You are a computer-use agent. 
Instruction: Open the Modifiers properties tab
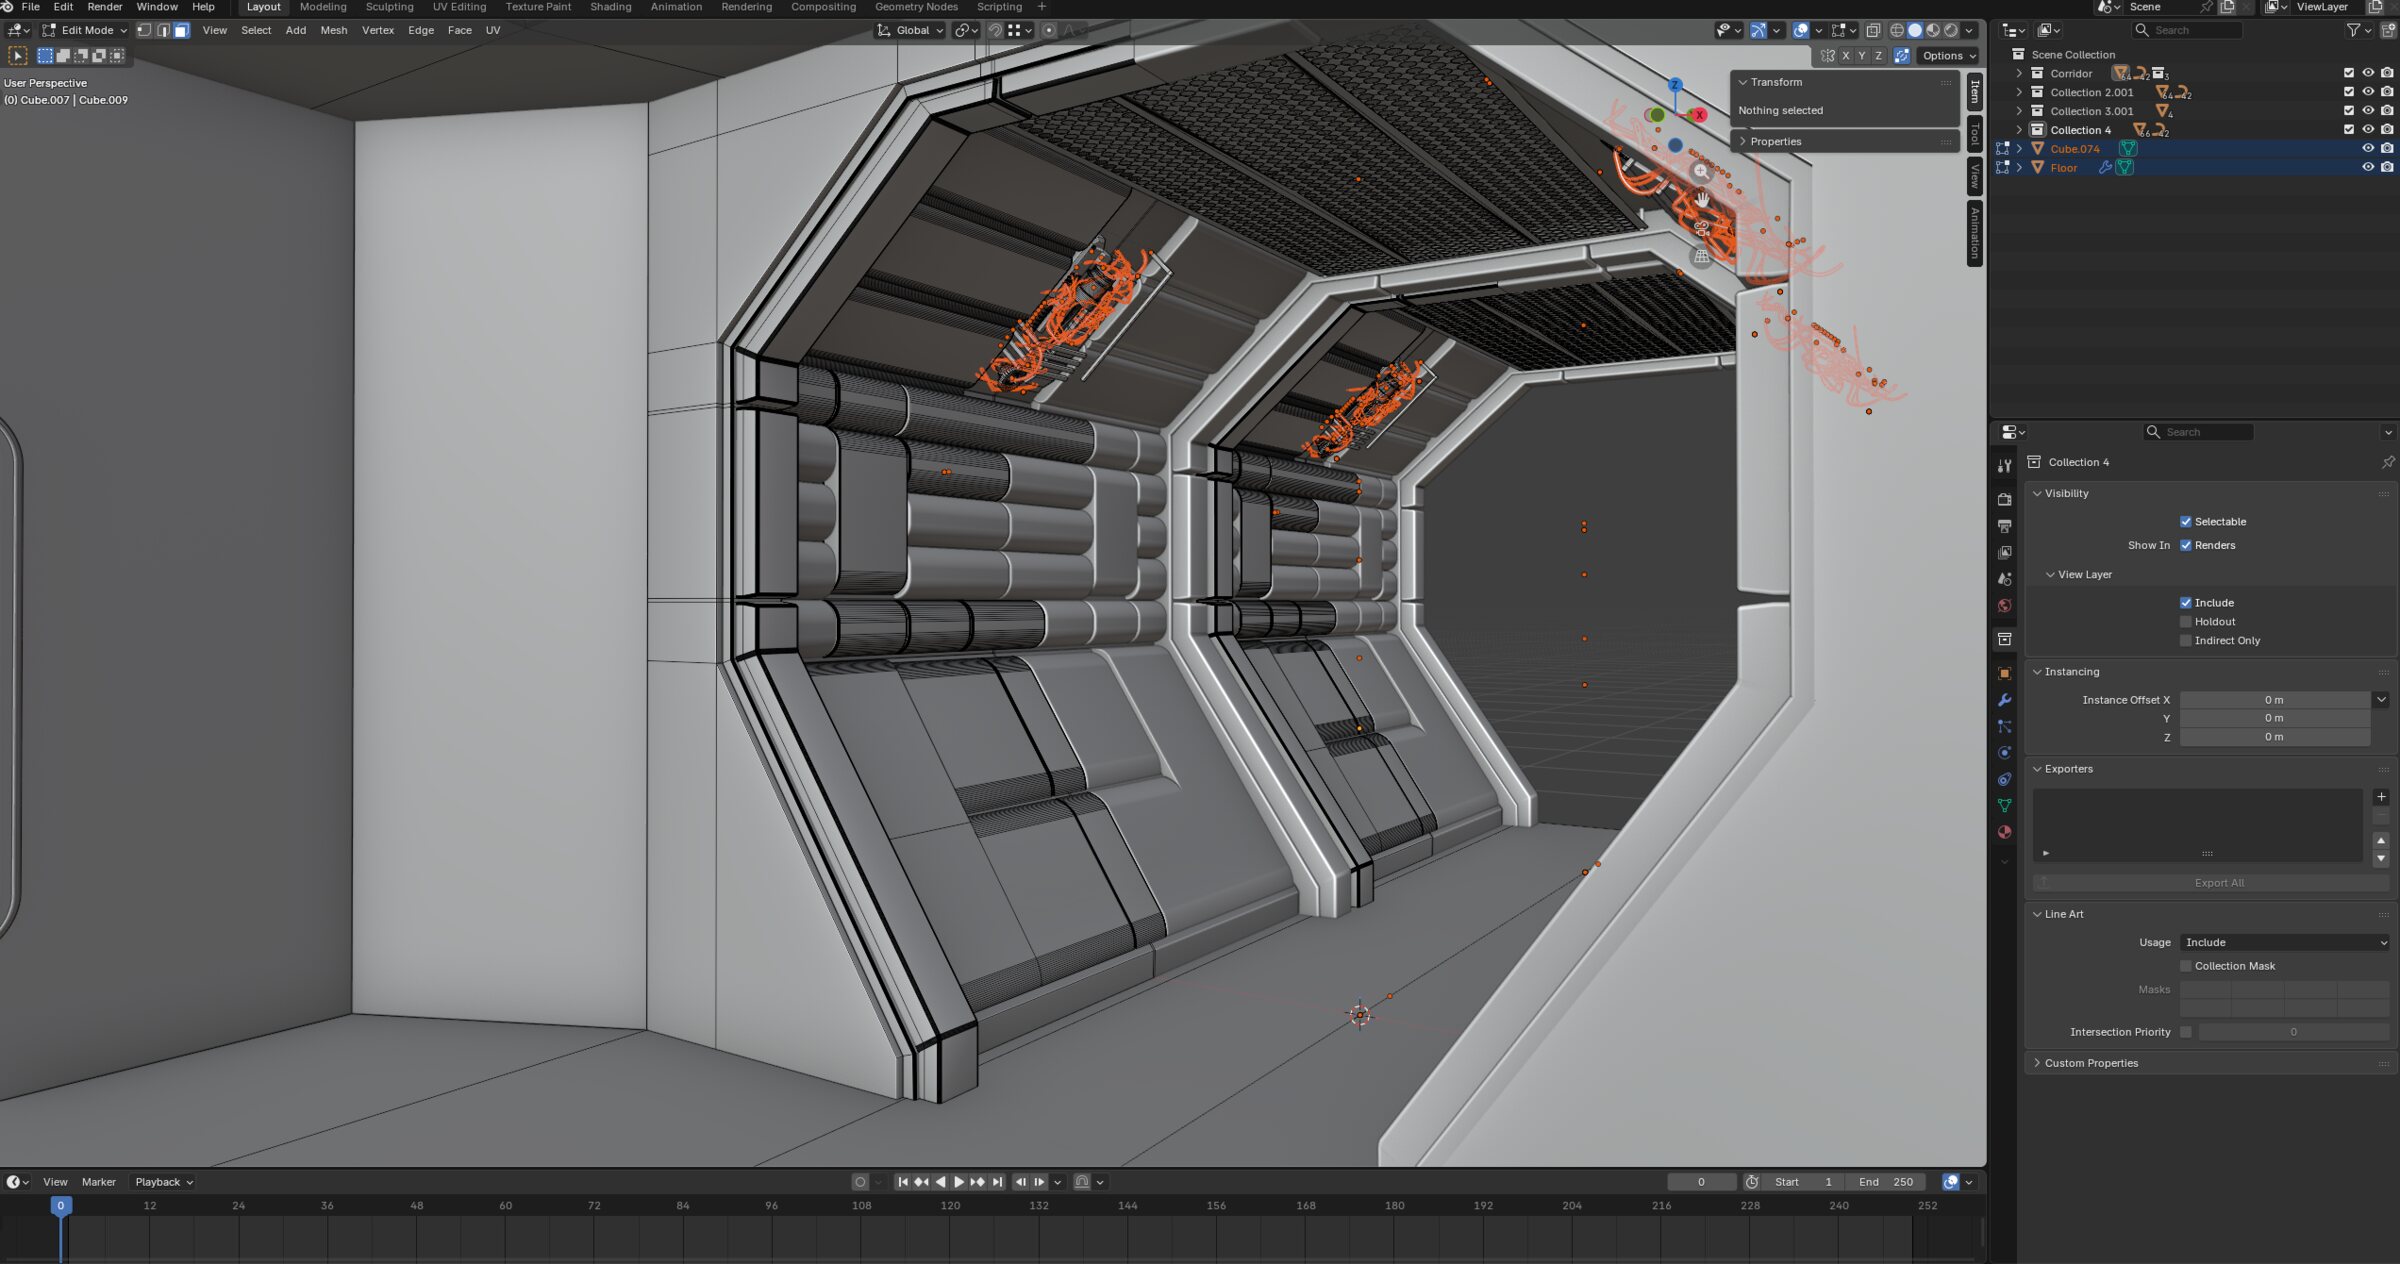tap(2004, 700)
